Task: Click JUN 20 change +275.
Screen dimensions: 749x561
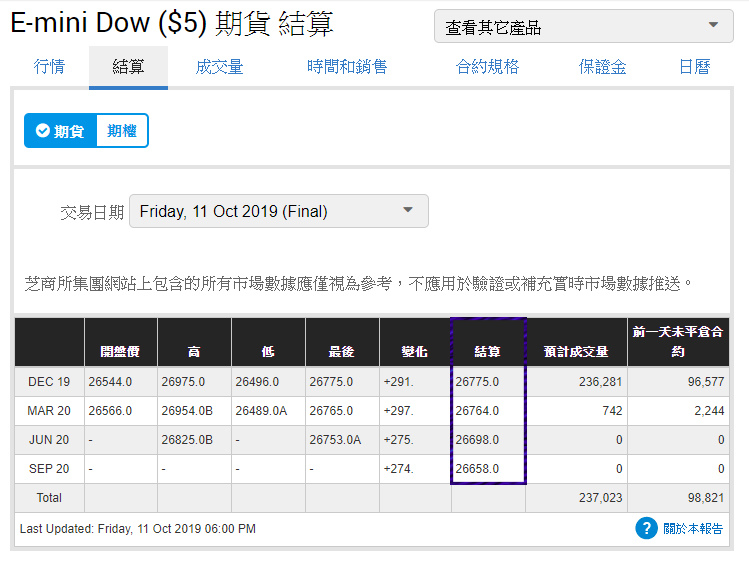Action: [398, 440]
